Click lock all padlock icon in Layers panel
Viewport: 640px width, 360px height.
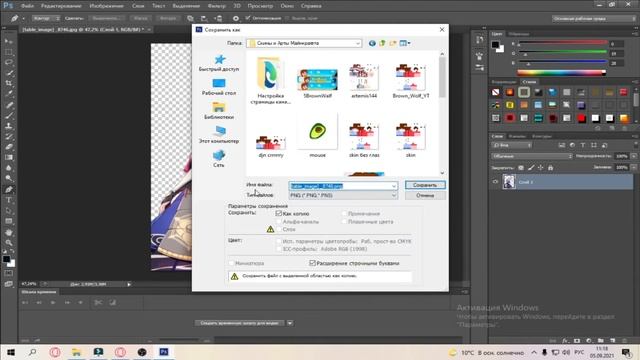coord(550,167)
